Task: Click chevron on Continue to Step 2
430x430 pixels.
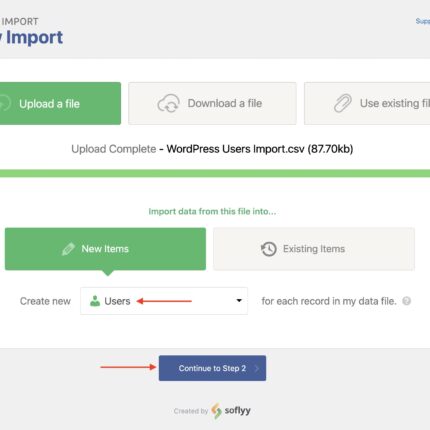Action: [256, 368]
